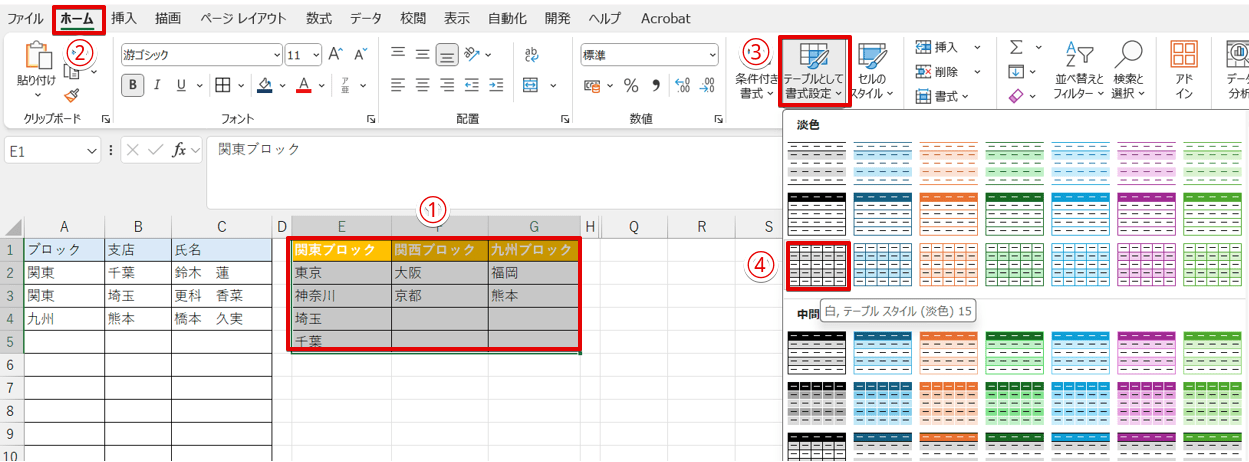1249x462 pixels.
Task: Open セルのスタイル dropdown
Action: [x=873, y=69]
